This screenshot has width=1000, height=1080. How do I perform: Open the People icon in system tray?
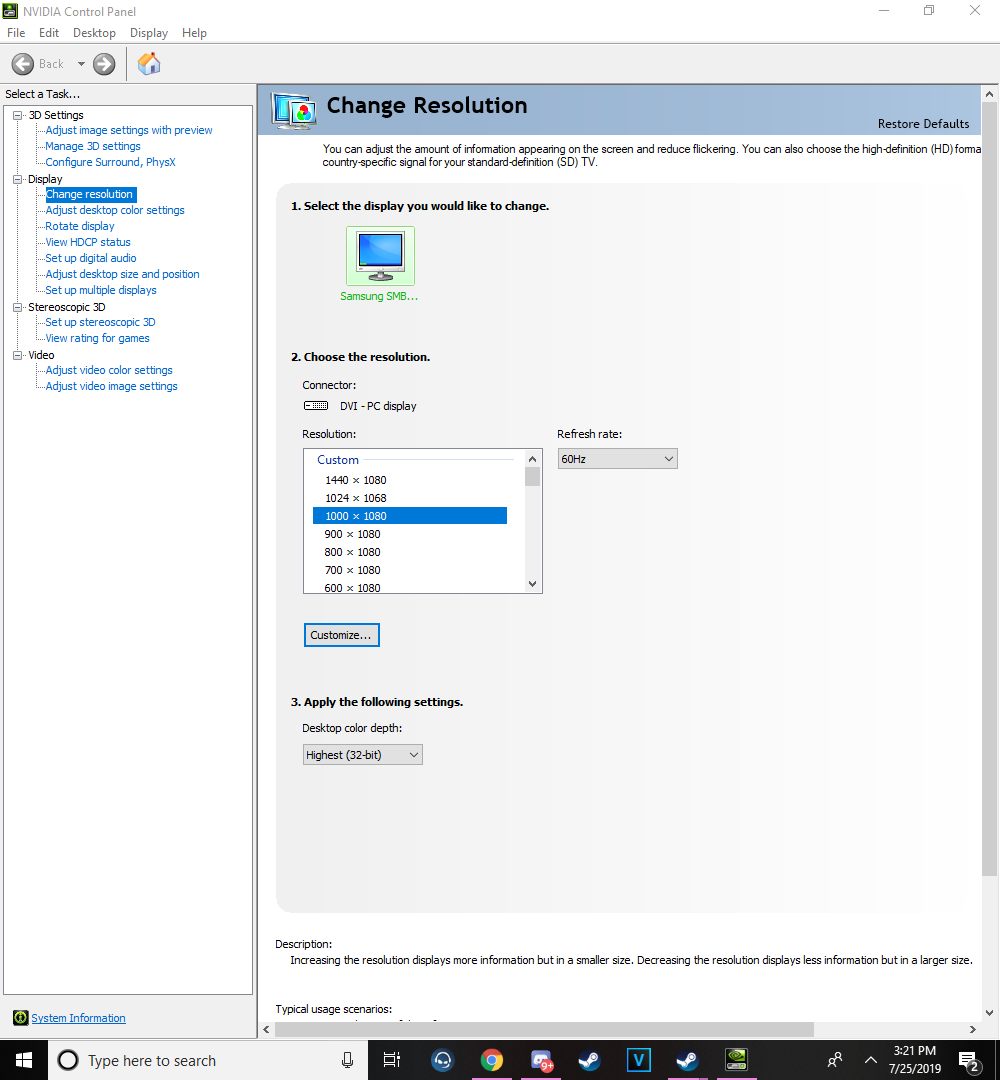point(835,1059)
